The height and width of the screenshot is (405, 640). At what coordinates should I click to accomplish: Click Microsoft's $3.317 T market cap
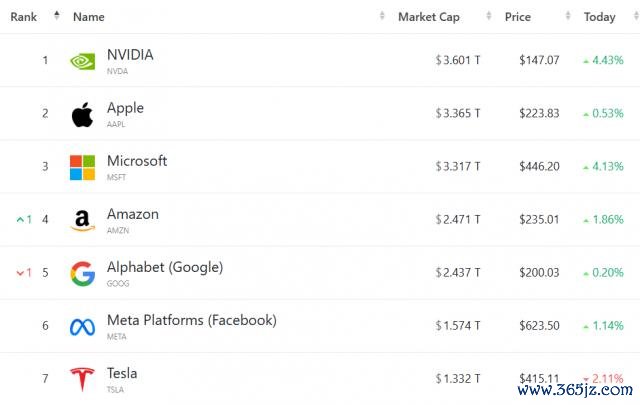(x=458, y=167)
